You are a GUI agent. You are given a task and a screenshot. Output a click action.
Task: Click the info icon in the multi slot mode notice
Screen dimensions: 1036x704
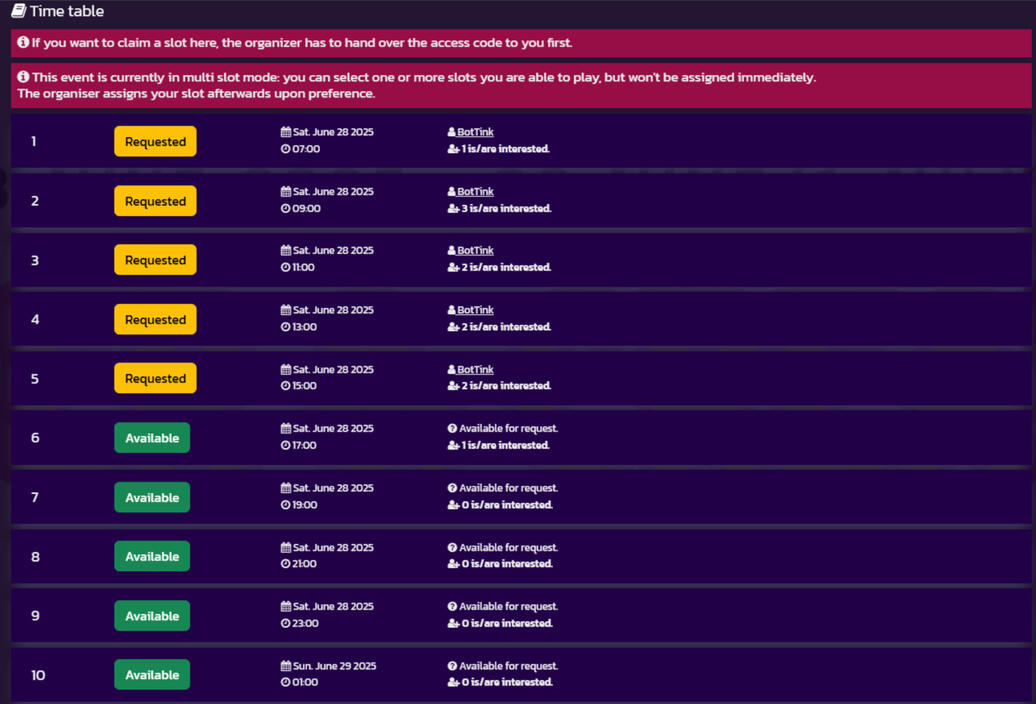pos(23,77)
